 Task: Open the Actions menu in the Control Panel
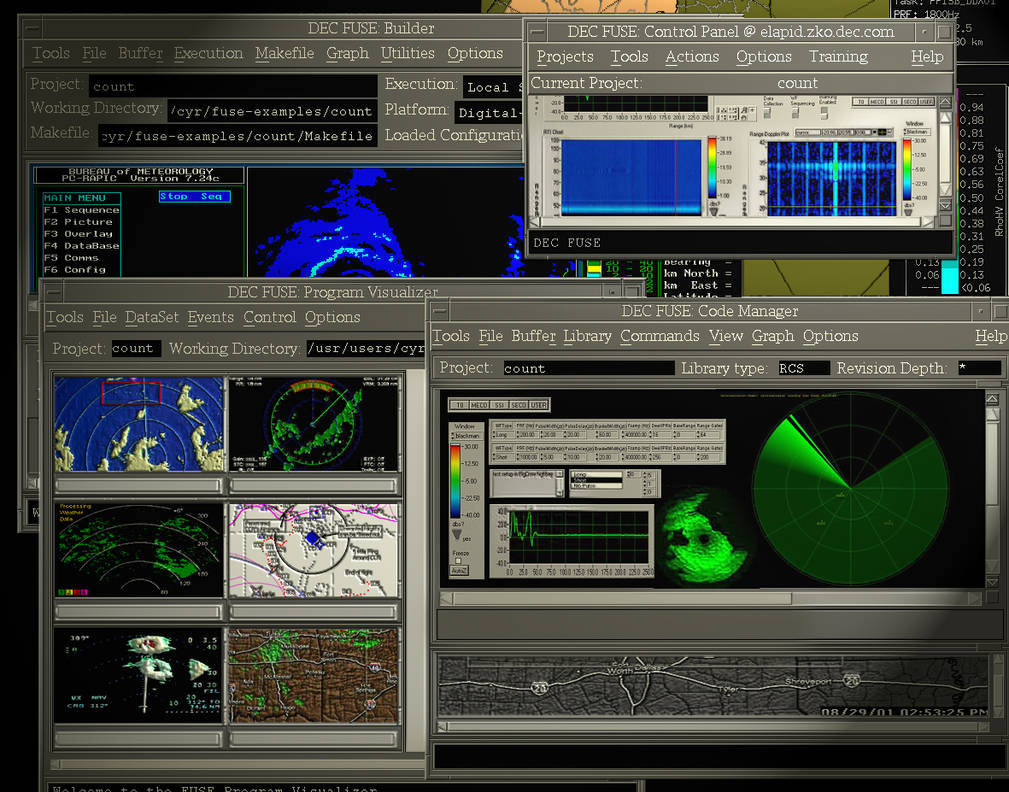[691, 57]
